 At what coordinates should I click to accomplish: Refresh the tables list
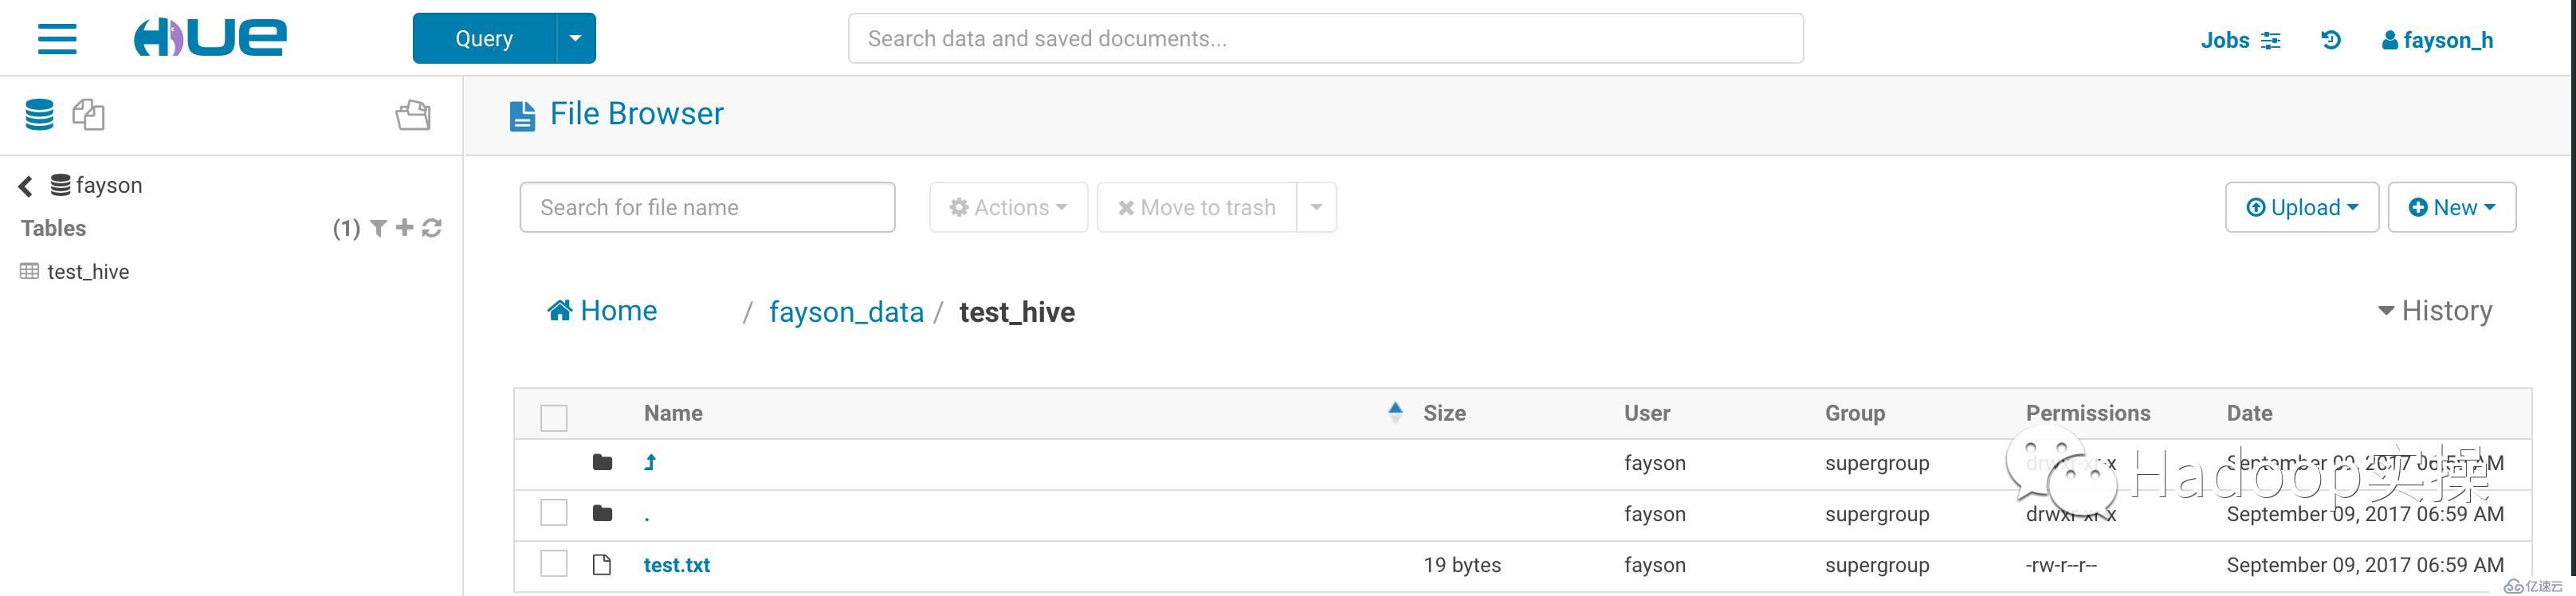coord(432,228)
